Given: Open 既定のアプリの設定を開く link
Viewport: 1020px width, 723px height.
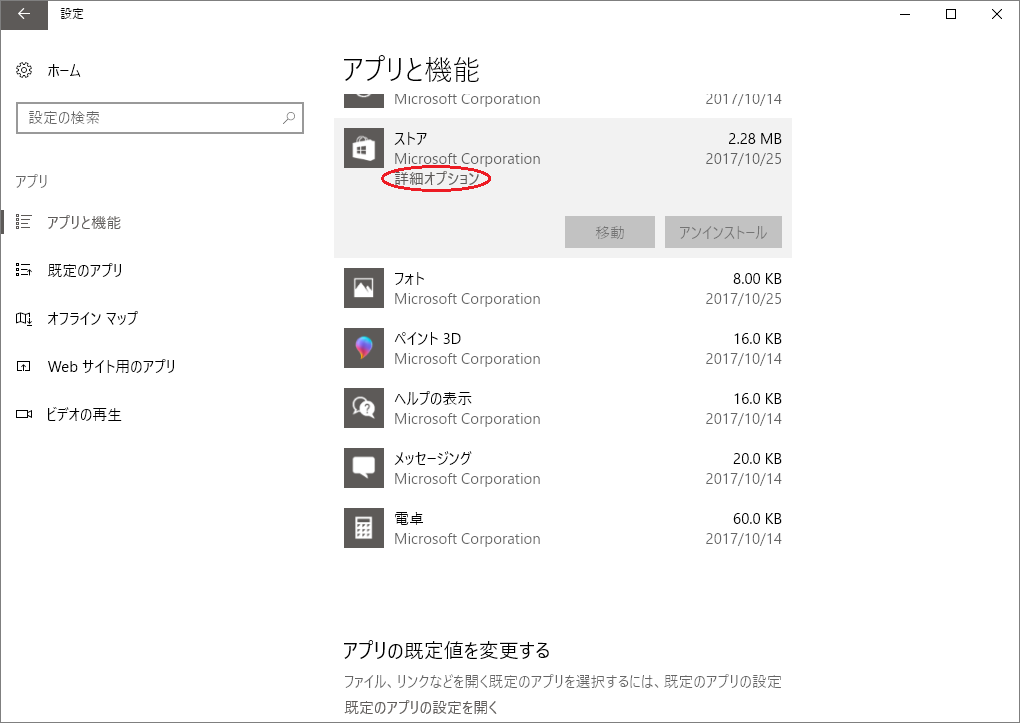Looking at the screenshot, I should [x=421, y=707].
